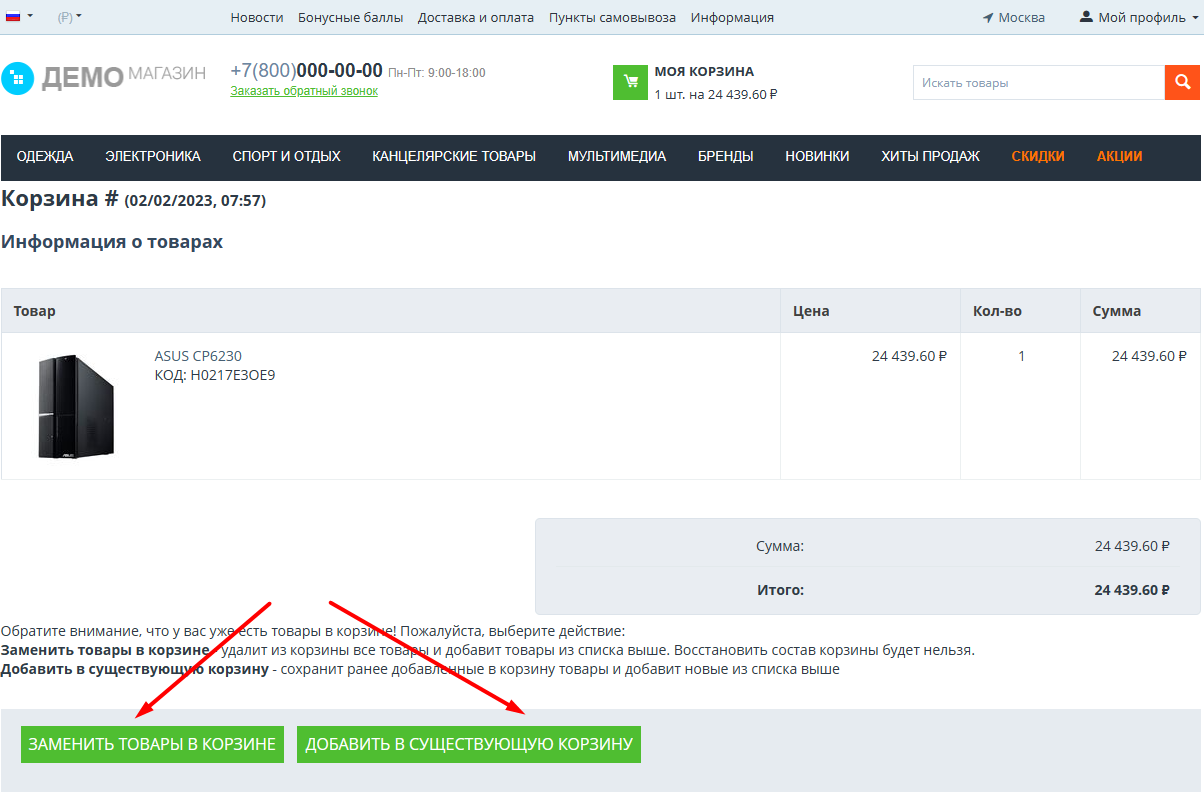
Task: Click Заказать обратный звонок link
Action: pyautogui.click(x=304, y=91)
